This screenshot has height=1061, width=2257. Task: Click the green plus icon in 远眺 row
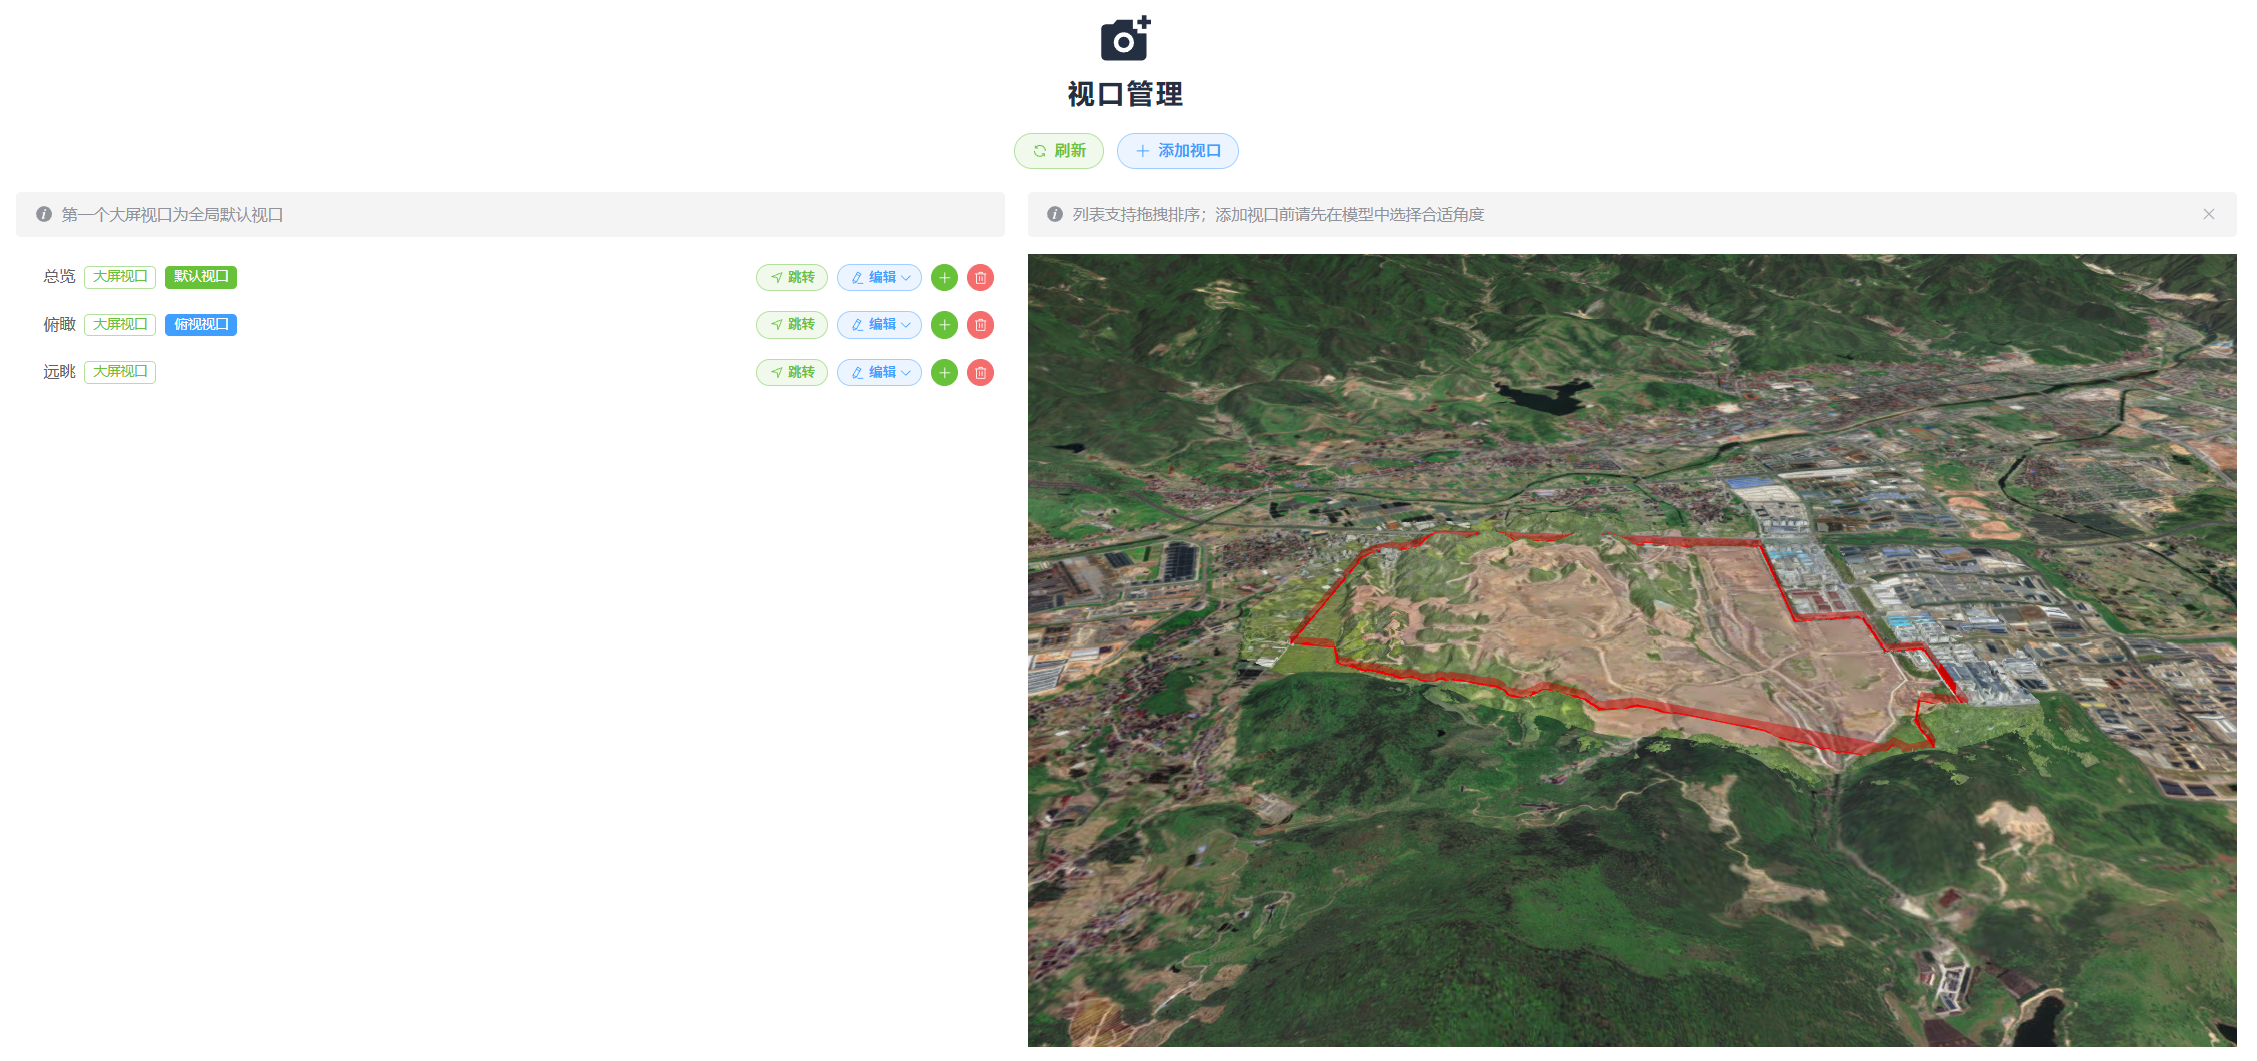(x=944, y=373)
